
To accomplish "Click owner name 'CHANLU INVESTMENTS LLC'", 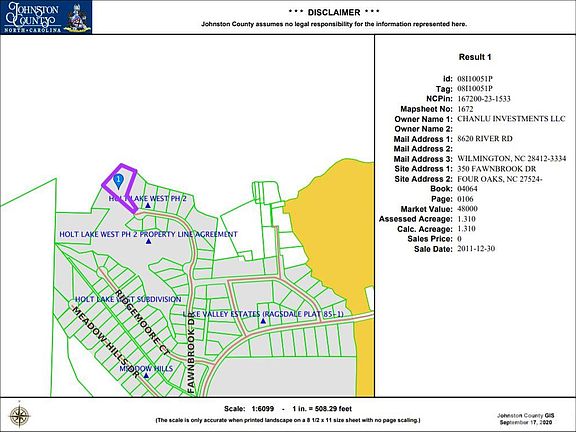I will click(x=511, y=119).
